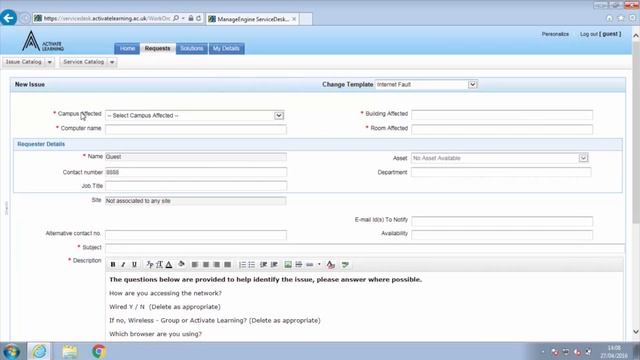The height and width of the screenshot is (360, 640).
Task: Click the refresh icon in address bar
Action: [x=199, y=18]
